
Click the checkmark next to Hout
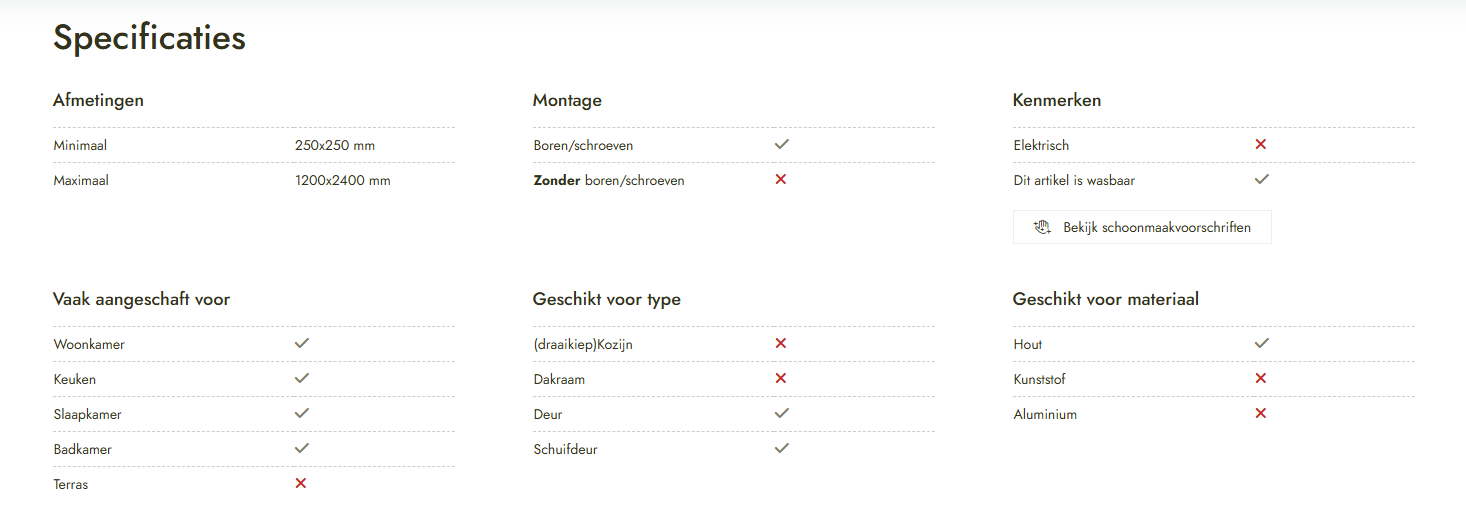point(1262,343)
